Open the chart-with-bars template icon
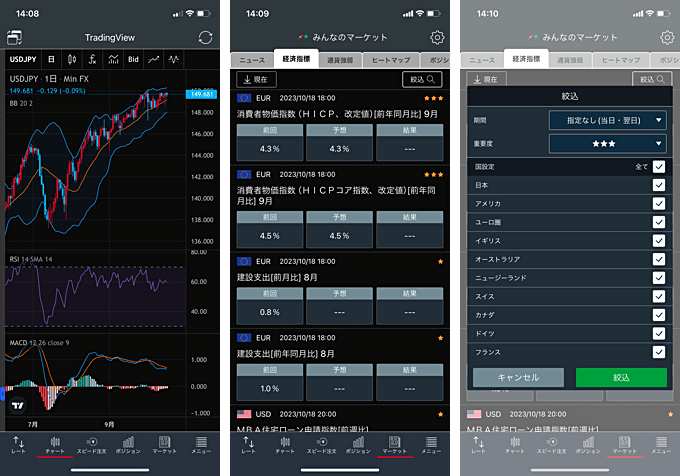Image resolution: width=680 pixels, height=476 pixels. pos(111,60)
